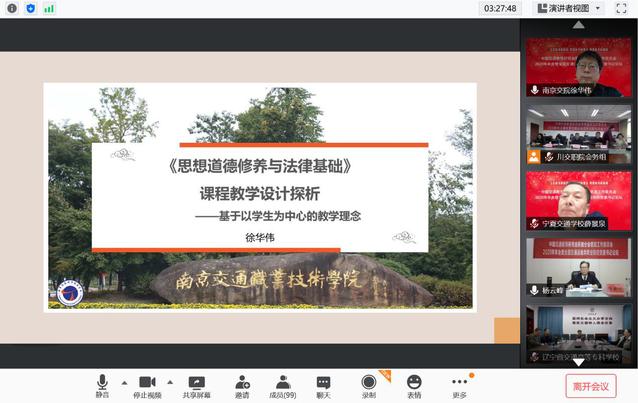Click the Leave Meeting (离开会议) button

[590, 386]
